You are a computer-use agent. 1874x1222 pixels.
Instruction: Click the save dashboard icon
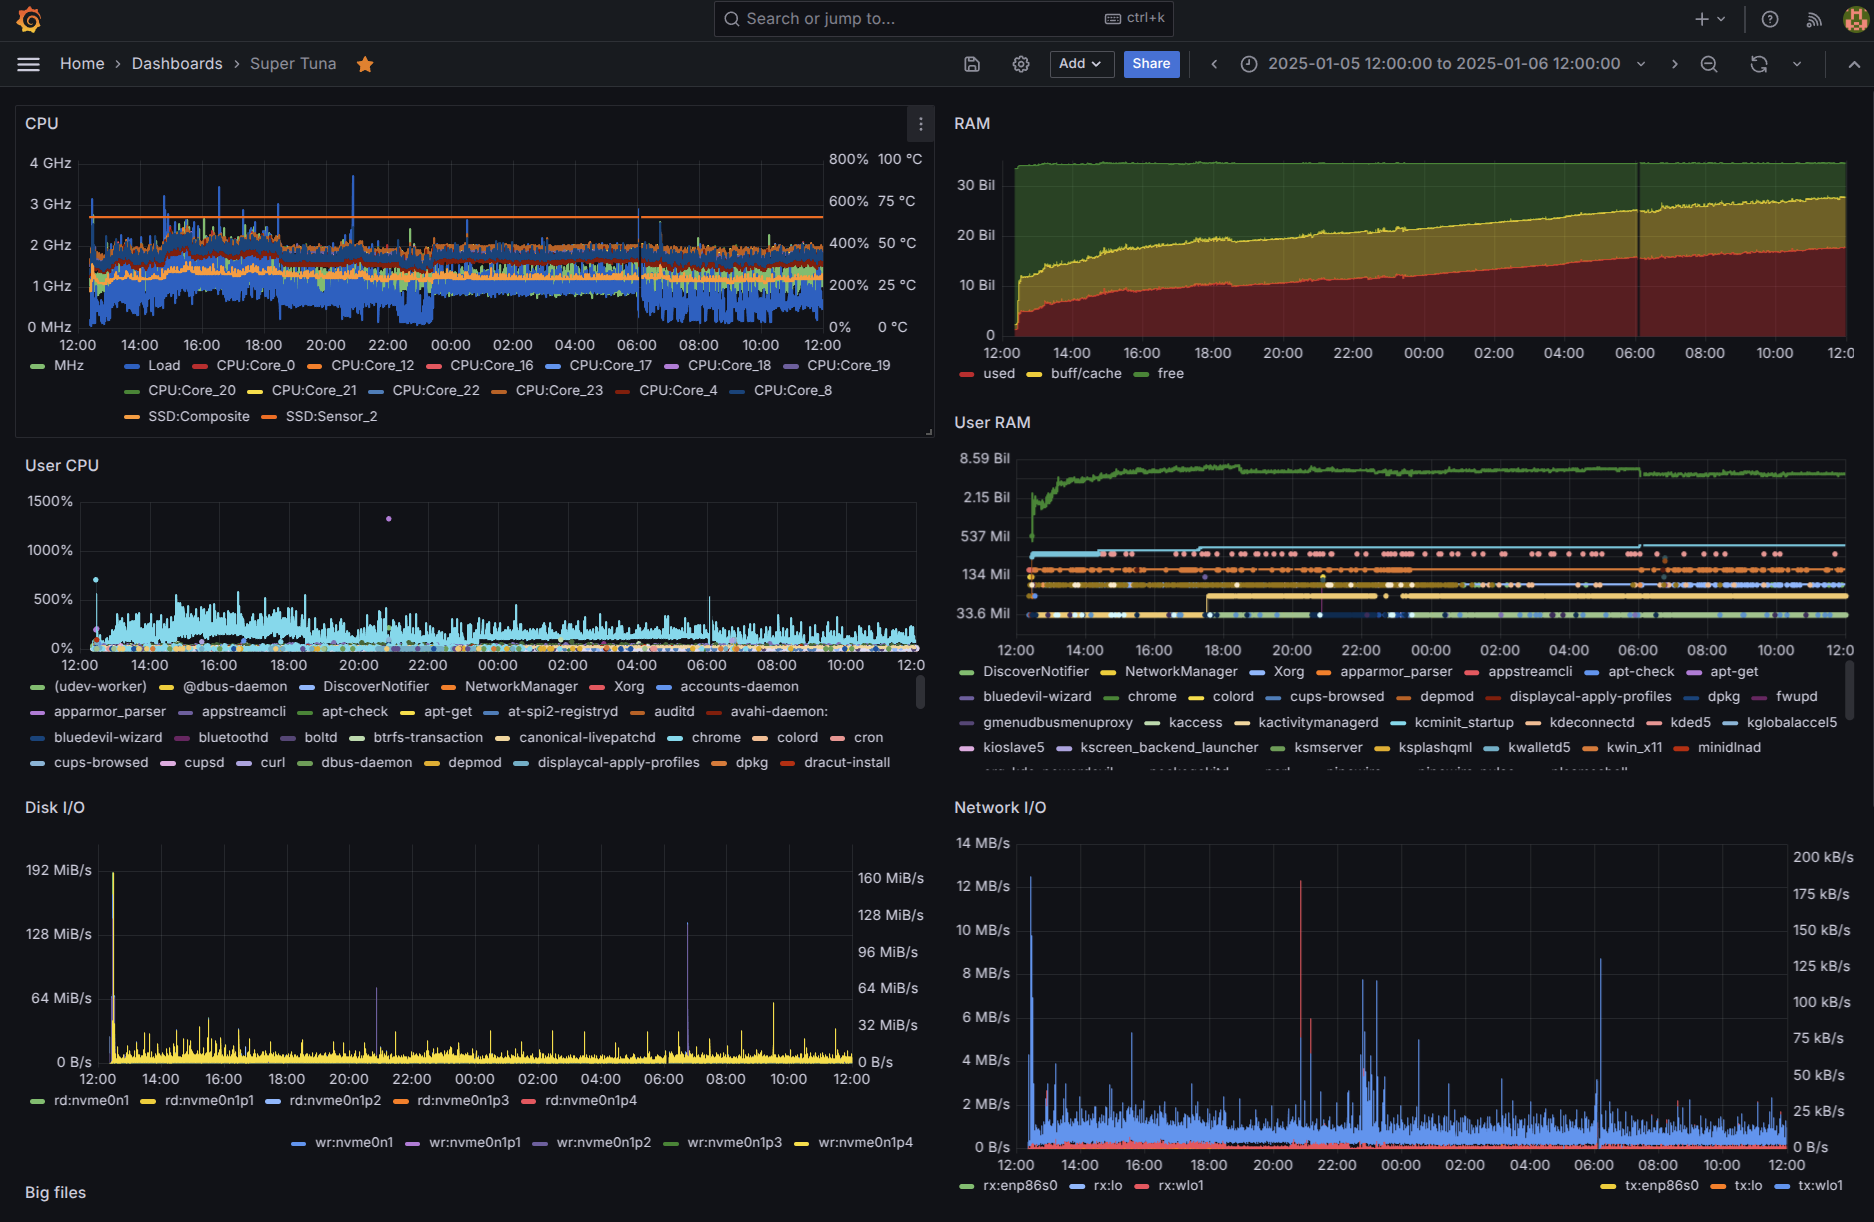point(971,64)
